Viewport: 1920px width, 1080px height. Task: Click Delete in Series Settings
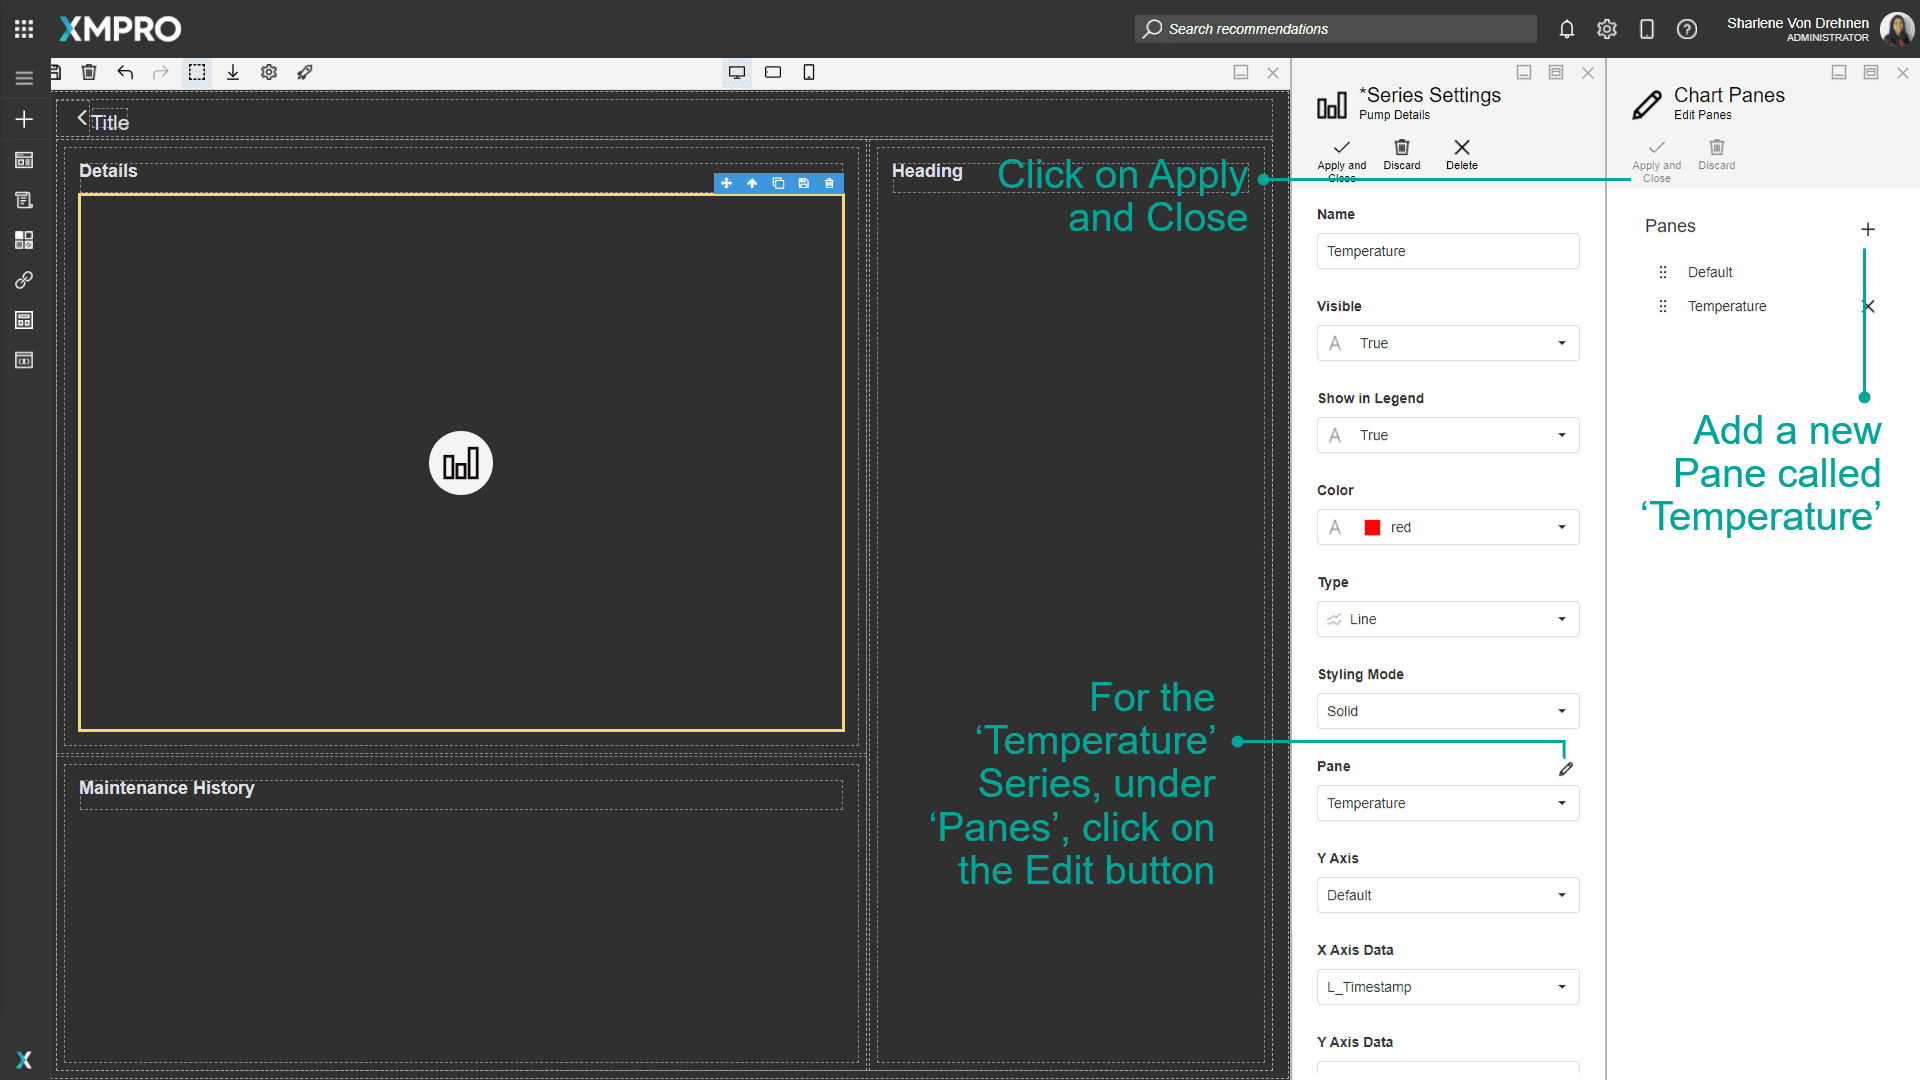pos(1461,154)
